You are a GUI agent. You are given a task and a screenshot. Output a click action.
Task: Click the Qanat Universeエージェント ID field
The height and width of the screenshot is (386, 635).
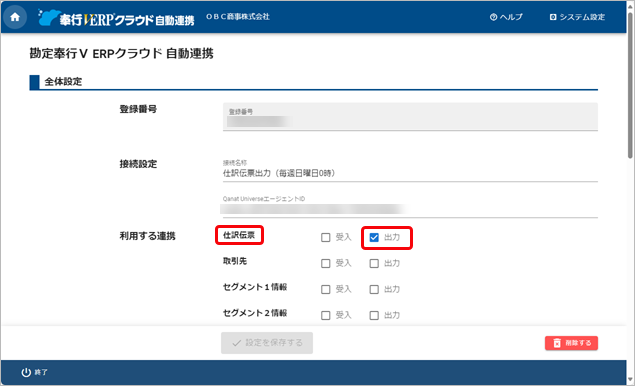pyautogui.click(x=410, y=206)
